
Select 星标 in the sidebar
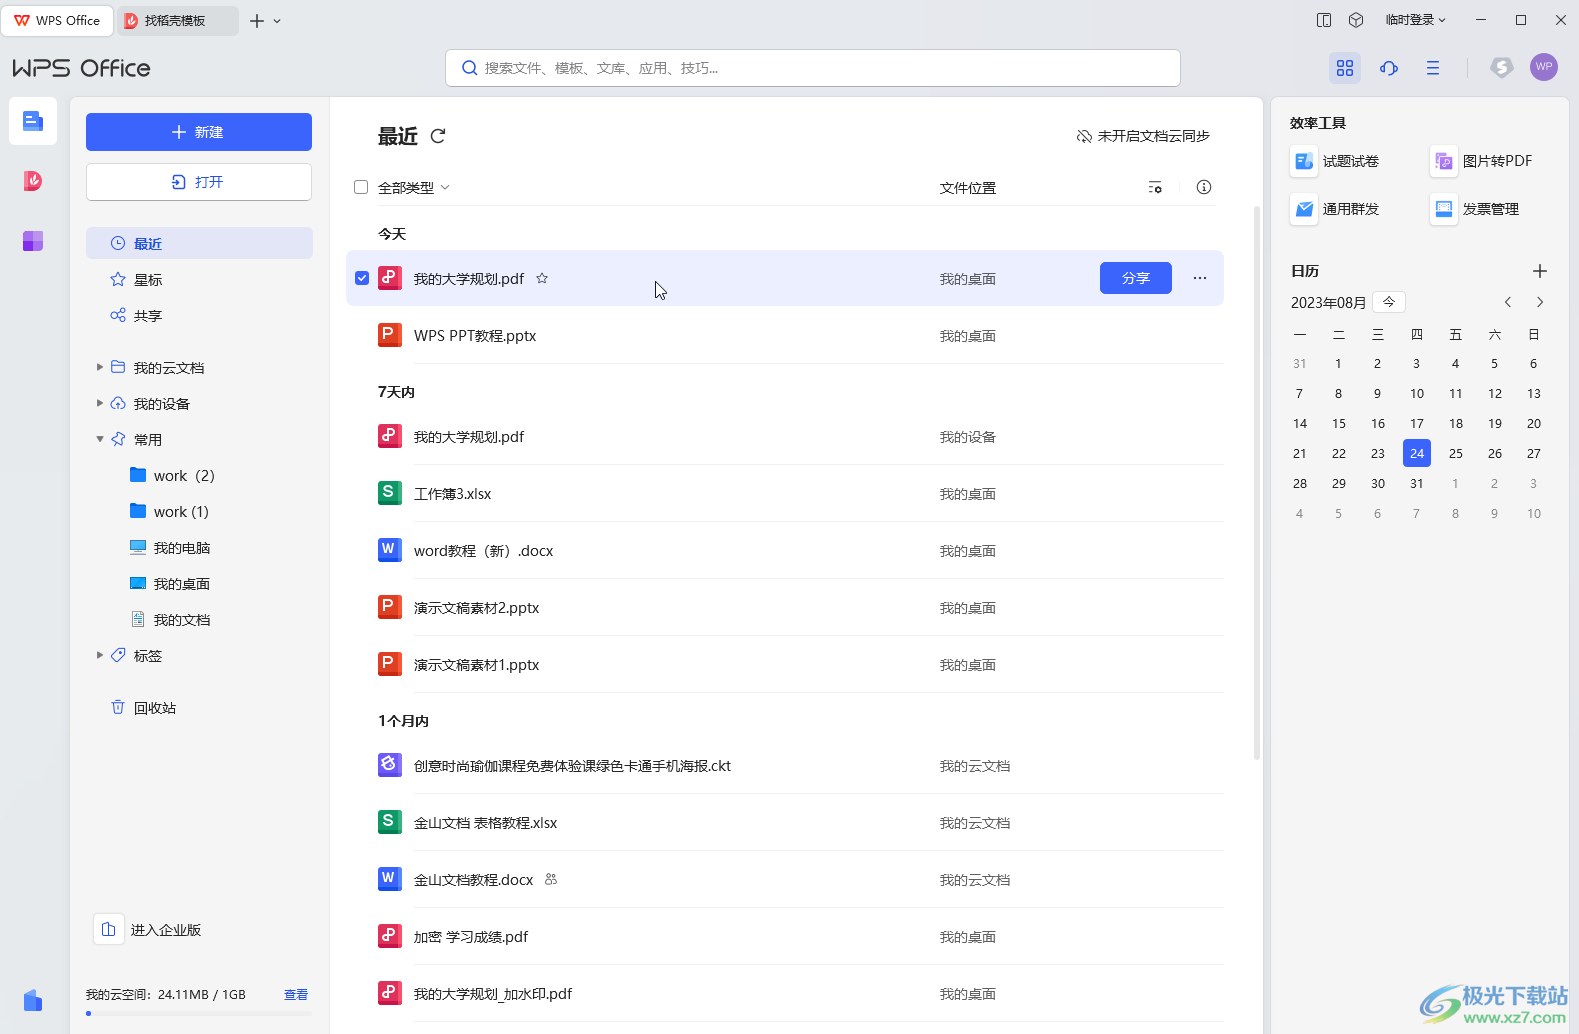199,280
